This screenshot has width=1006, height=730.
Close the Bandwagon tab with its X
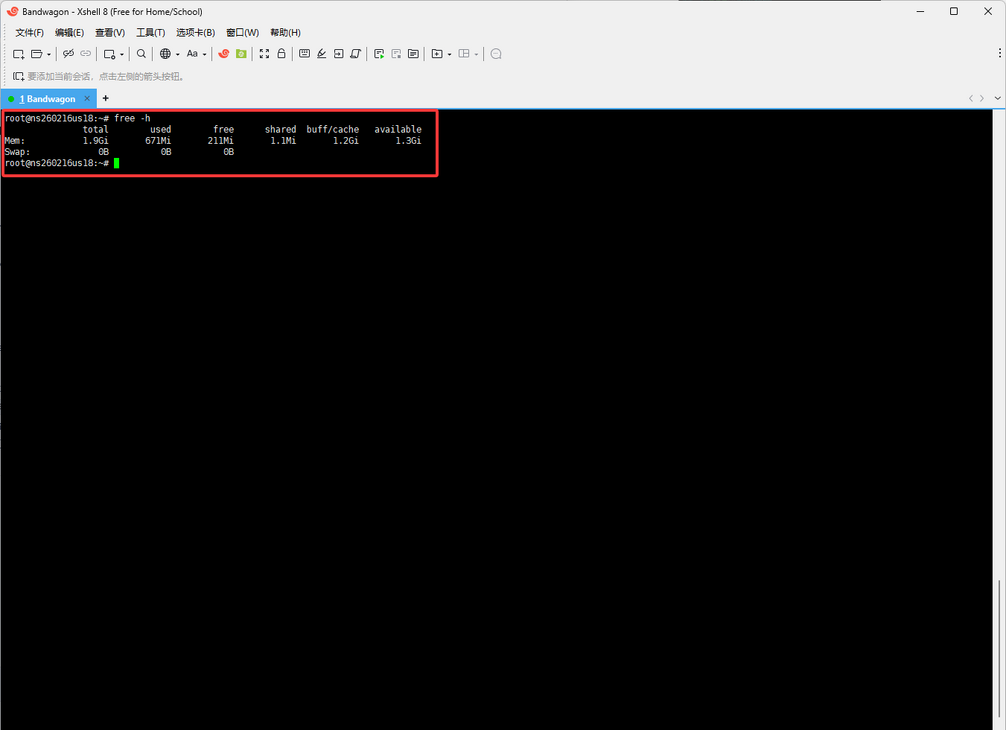pos(87,99)
